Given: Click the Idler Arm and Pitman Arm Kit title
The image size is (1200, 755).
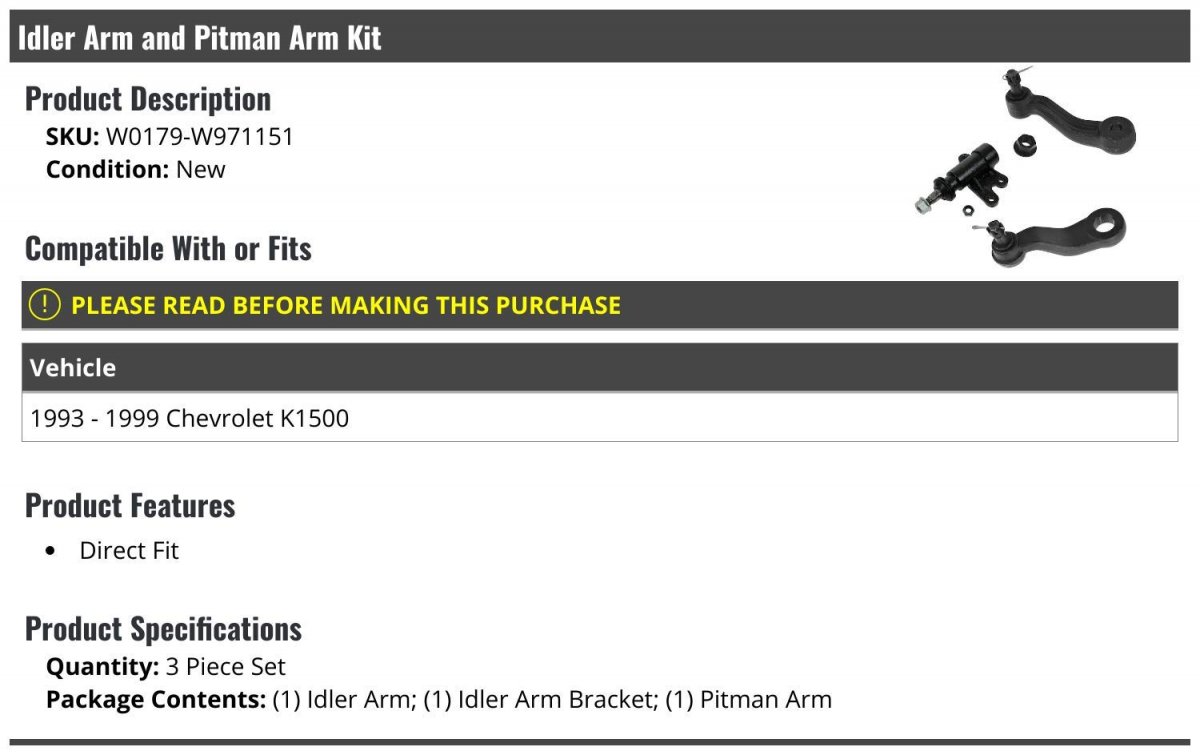Looking at the screenshot, I should coord(200,38).
